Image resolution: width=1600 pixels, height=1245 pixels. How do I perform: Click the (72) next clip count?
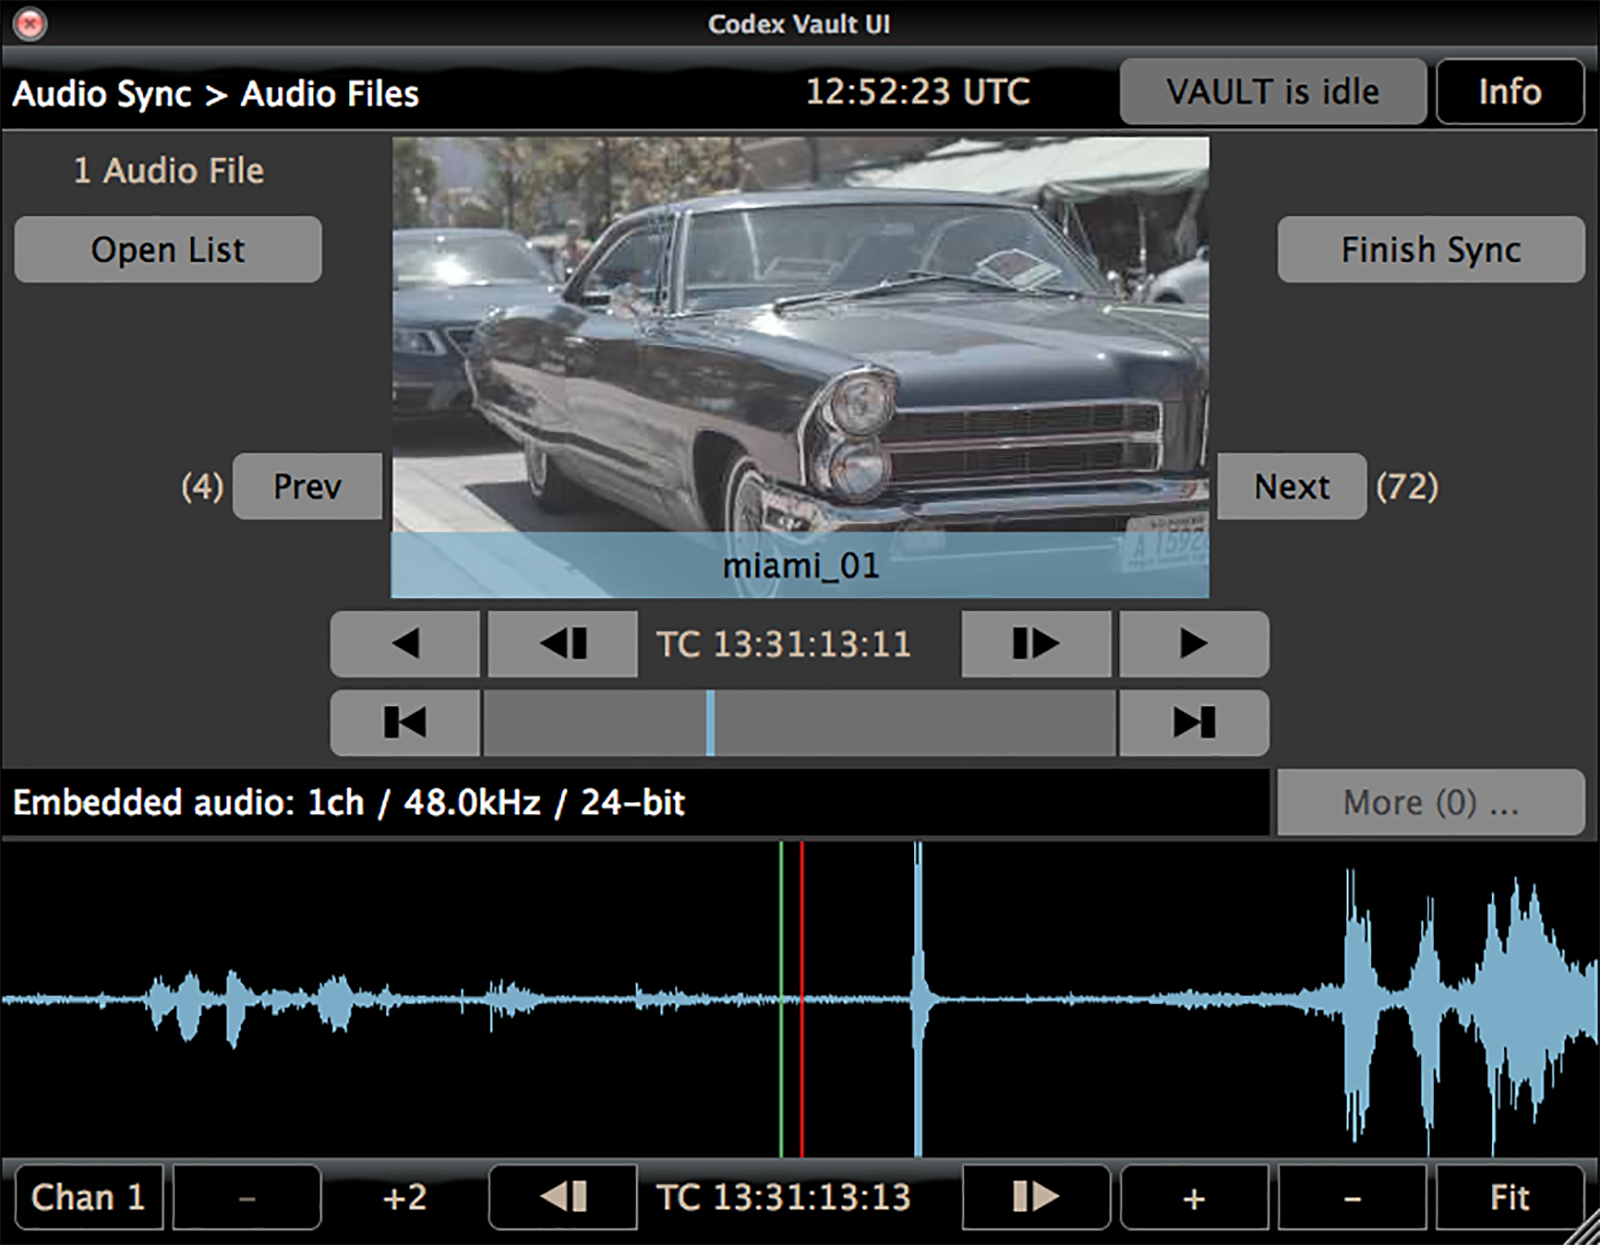[1407, 487]
